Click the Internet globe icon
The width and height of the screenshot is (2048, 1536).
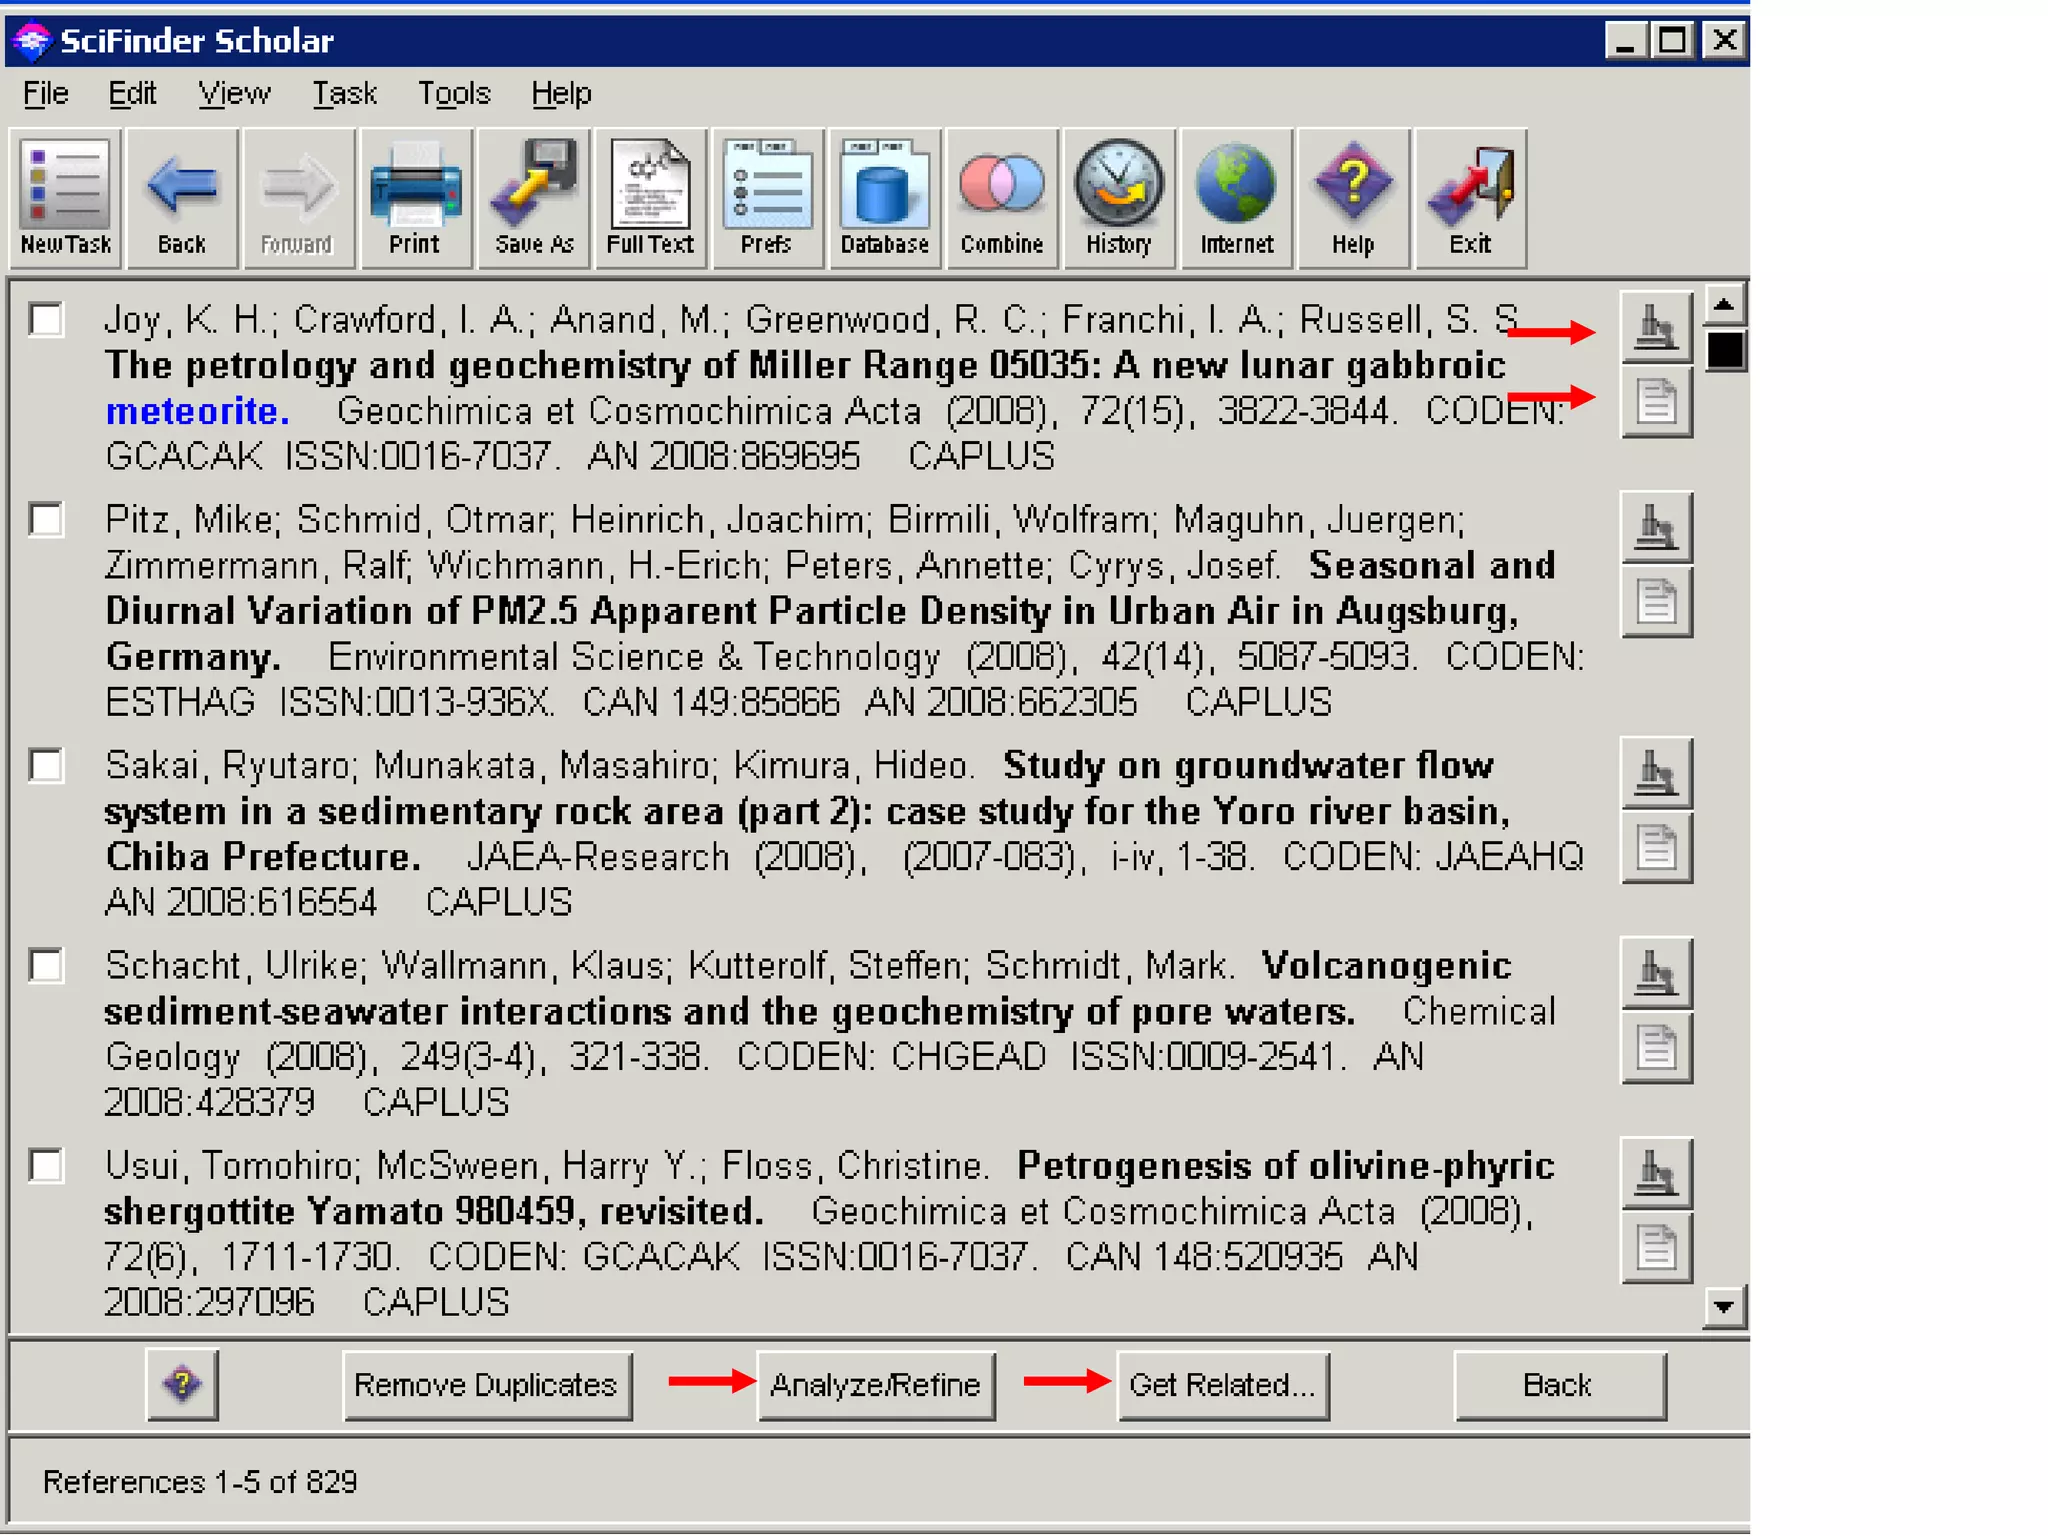(x=1236, y=198)
